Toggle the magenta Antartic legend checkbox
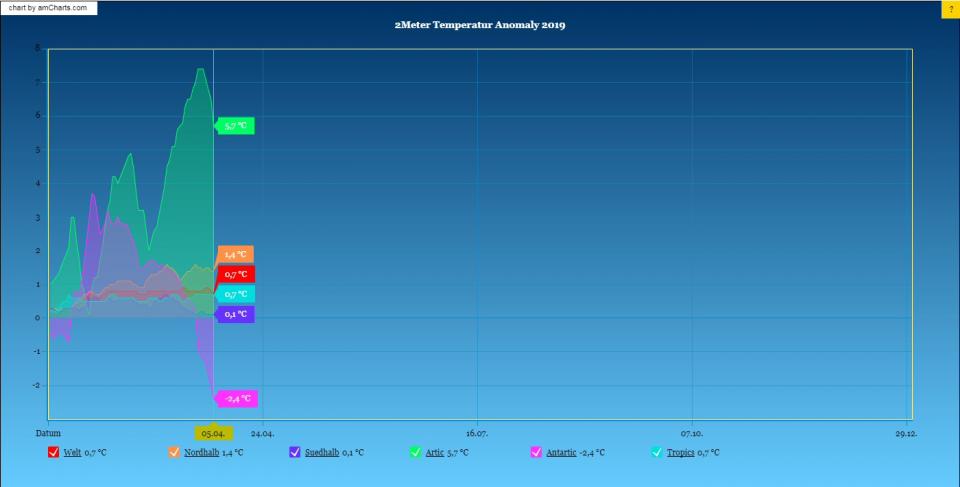 (536, 452)
